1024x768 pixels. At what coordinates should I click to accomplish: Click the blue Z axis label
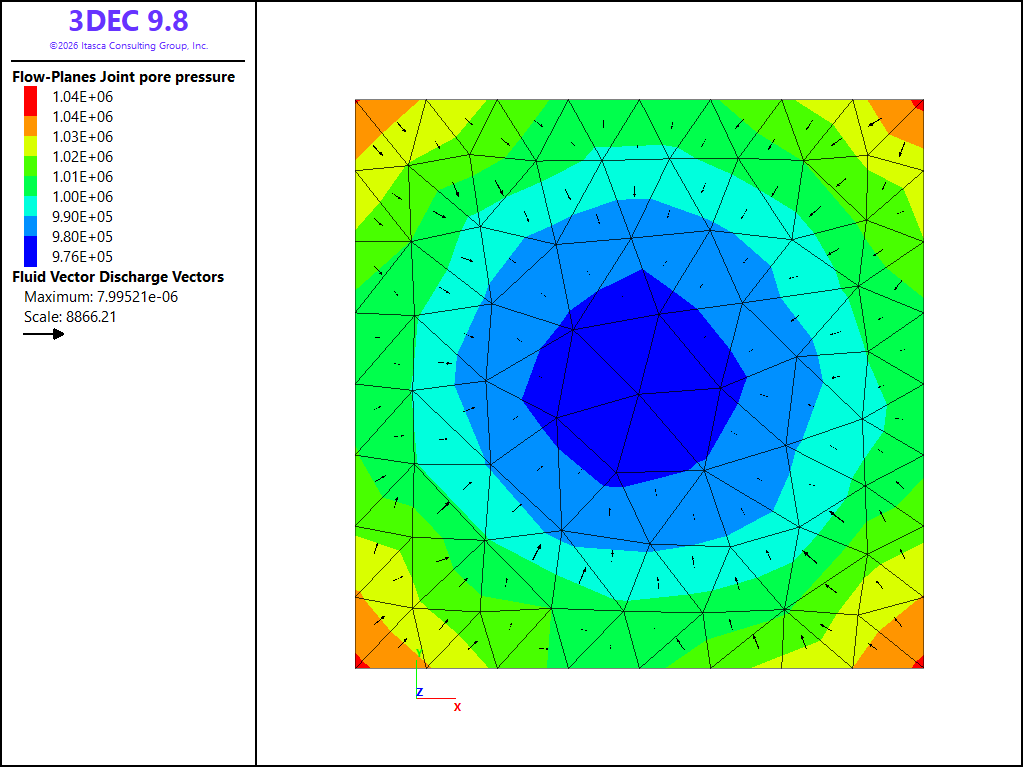tap(420, 692)
